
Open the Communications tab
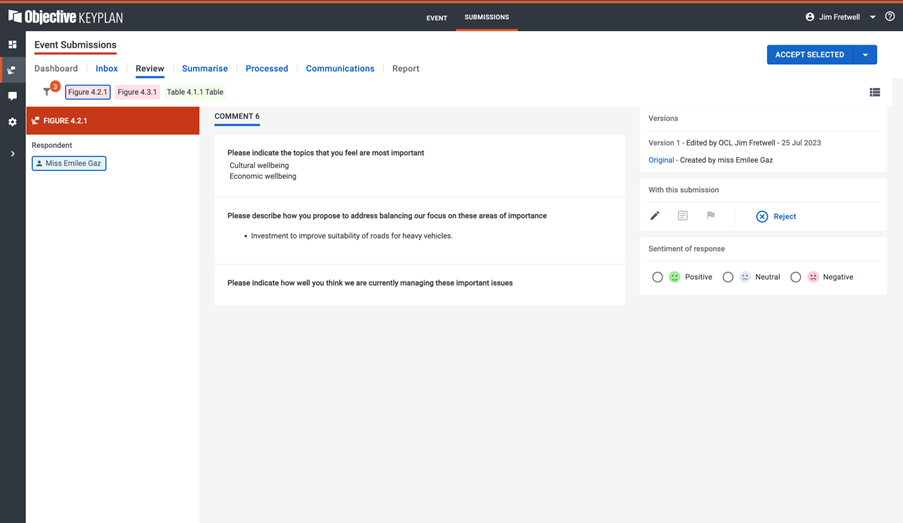pos(340,69)
